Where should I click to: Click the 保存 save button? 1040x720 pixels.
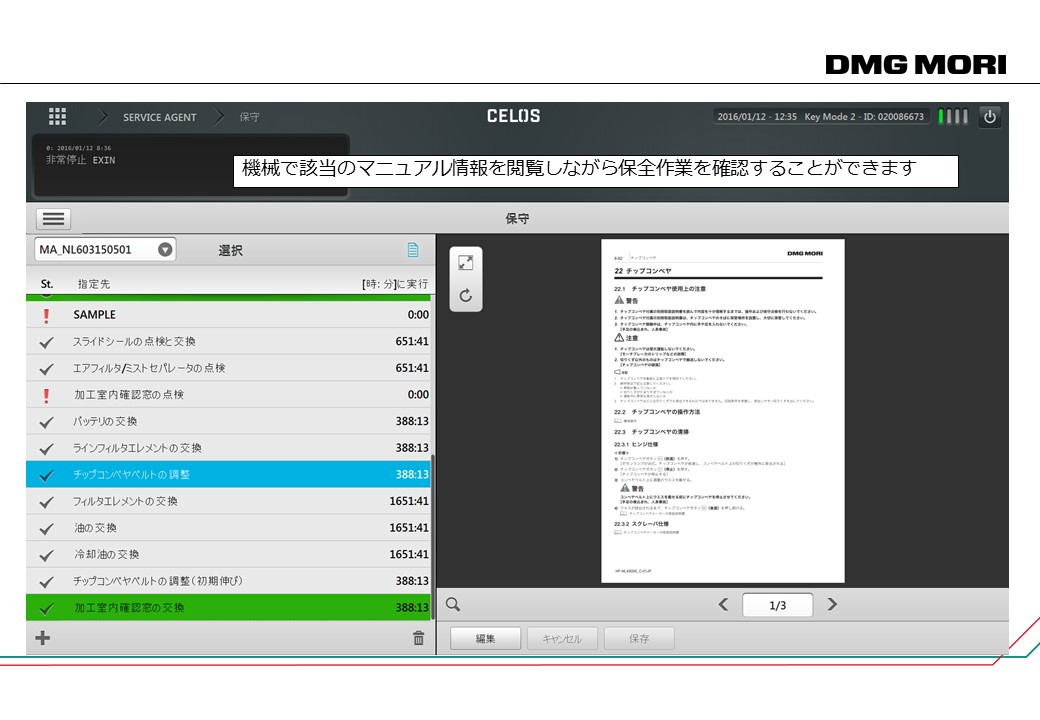coord(639,638)
